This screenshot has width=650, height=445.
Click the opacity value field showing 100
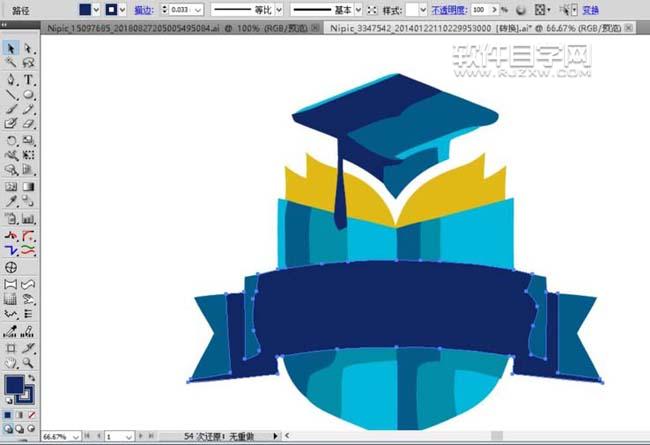tap(480, 10)
